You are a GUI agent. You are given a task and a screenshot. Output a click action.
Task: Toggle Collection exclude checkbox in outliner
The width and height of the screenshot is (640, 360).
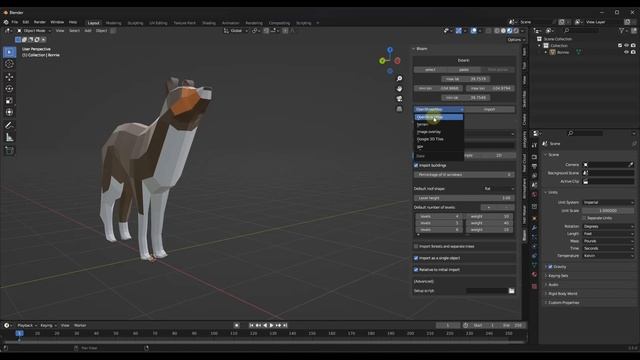click(620, 46)
